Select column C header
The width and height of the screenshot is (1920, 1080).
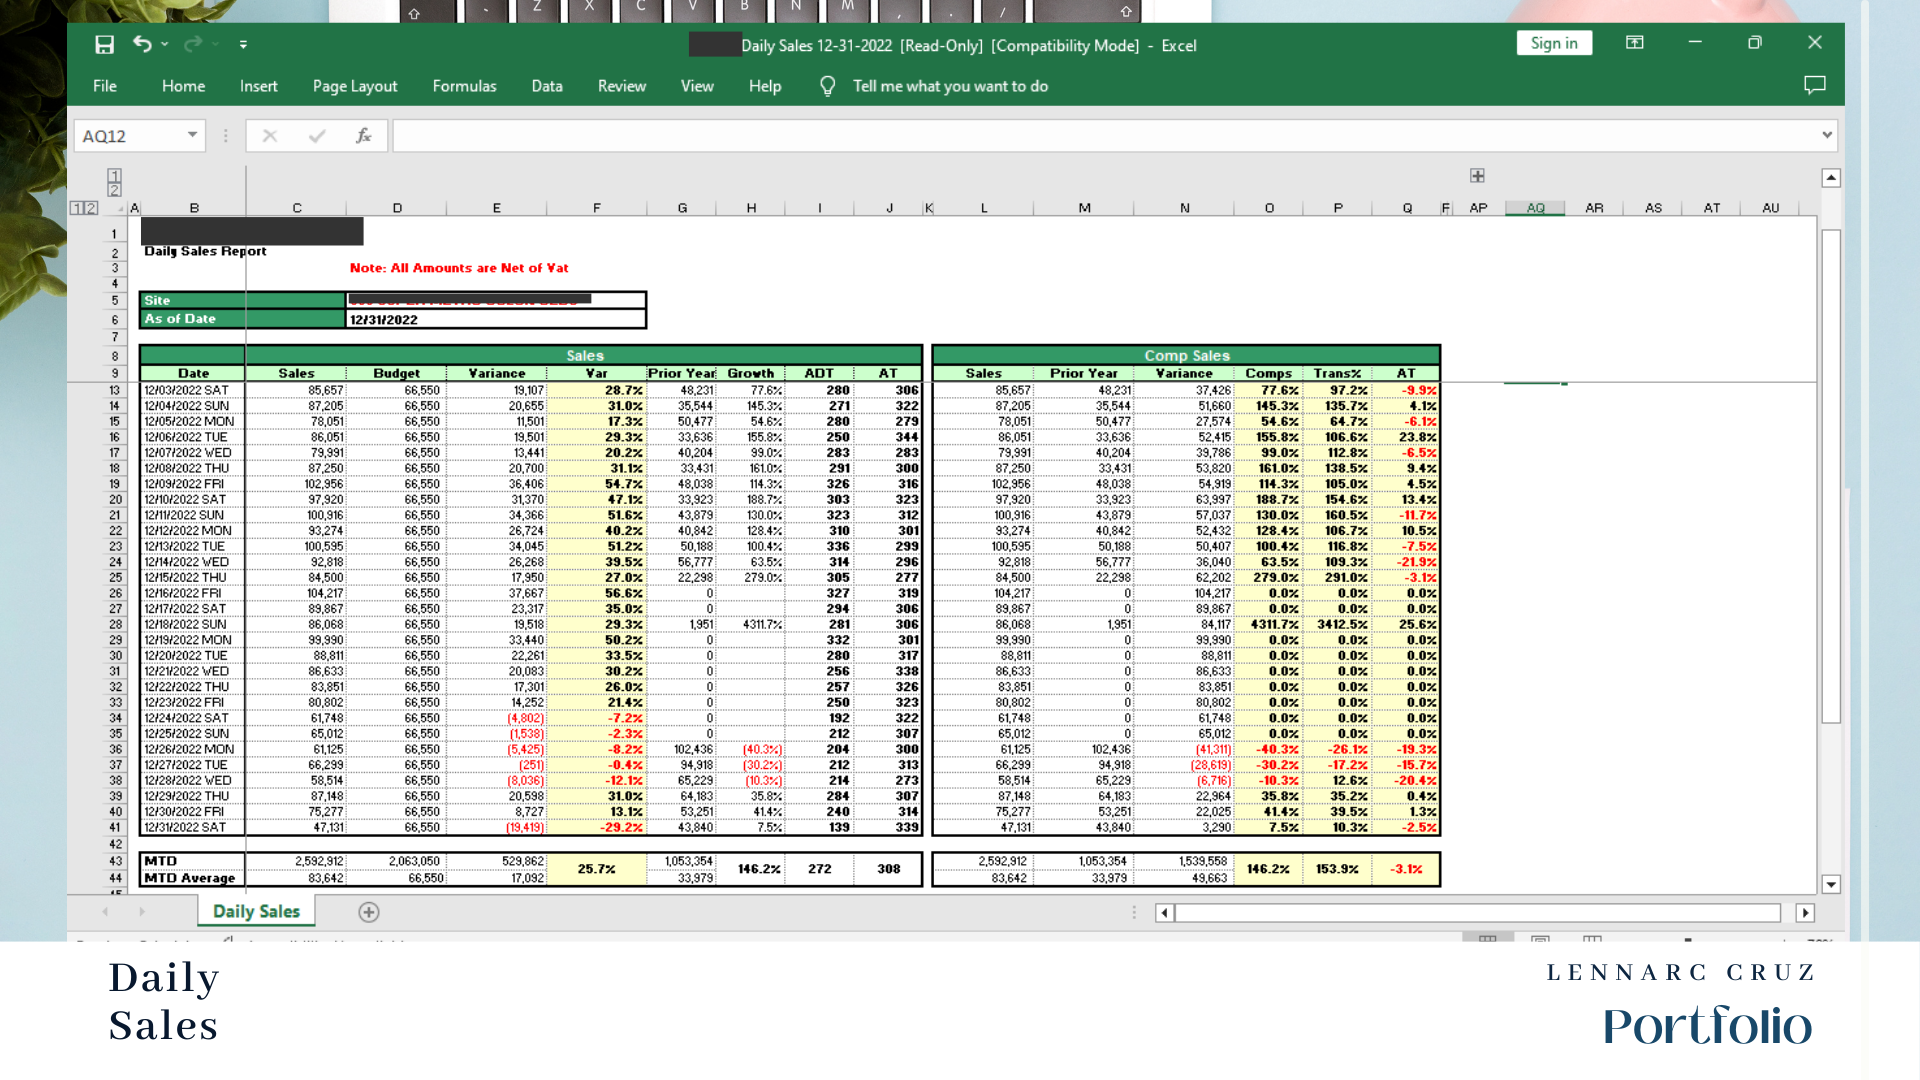297,208
